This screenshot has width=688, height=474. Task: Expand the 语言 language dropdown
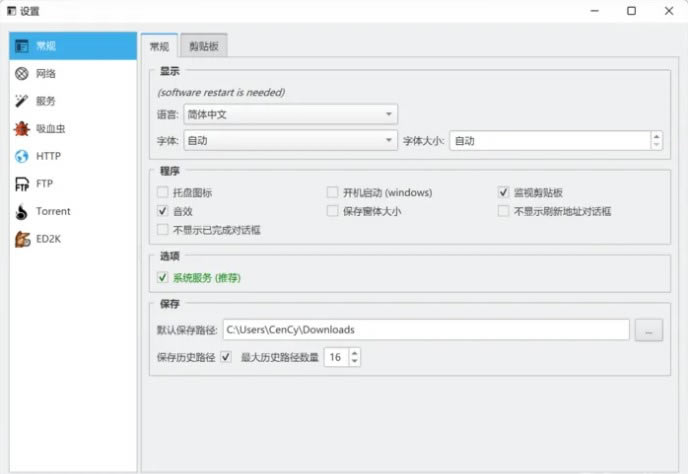pyautogui.click(x=290, y=115)
